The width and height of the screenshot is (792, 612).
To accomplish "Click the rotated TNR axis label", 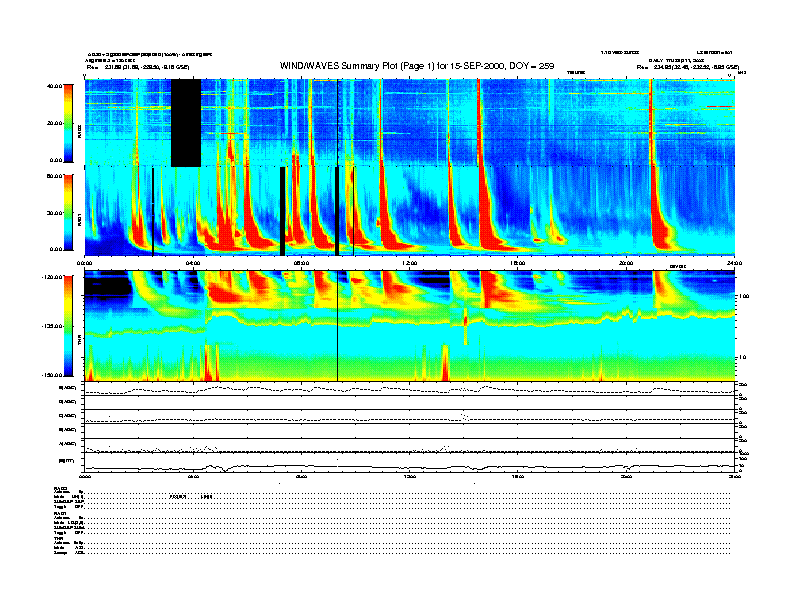I will [x=79, y=342].
